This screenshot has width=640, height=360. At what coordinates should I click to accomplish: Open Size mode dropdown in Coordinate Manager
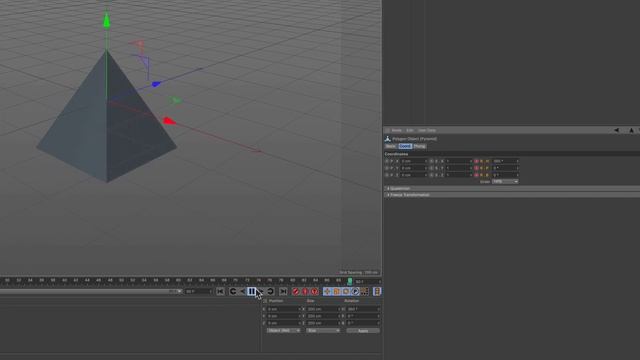point(323,331)
